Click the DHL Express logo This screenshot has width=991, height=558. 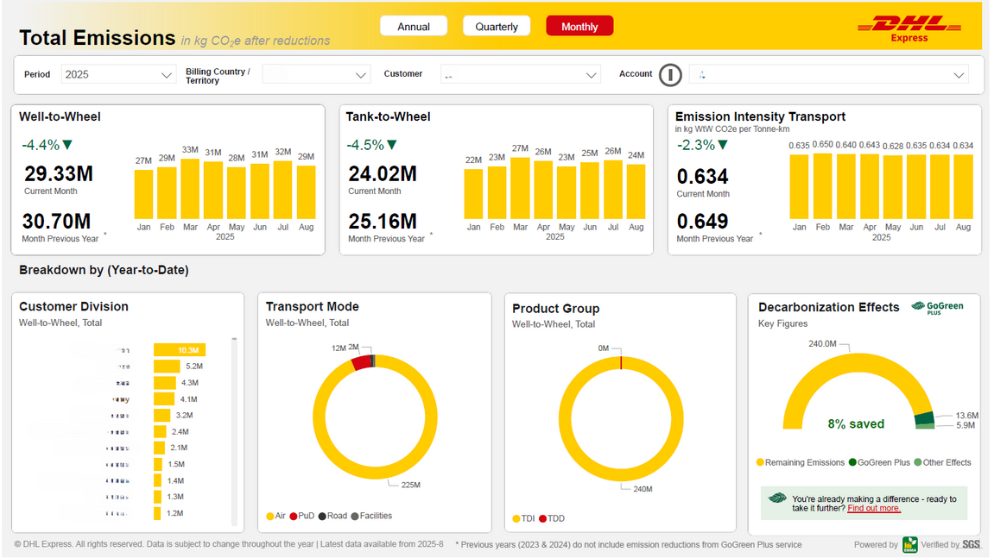click(908, 27)
